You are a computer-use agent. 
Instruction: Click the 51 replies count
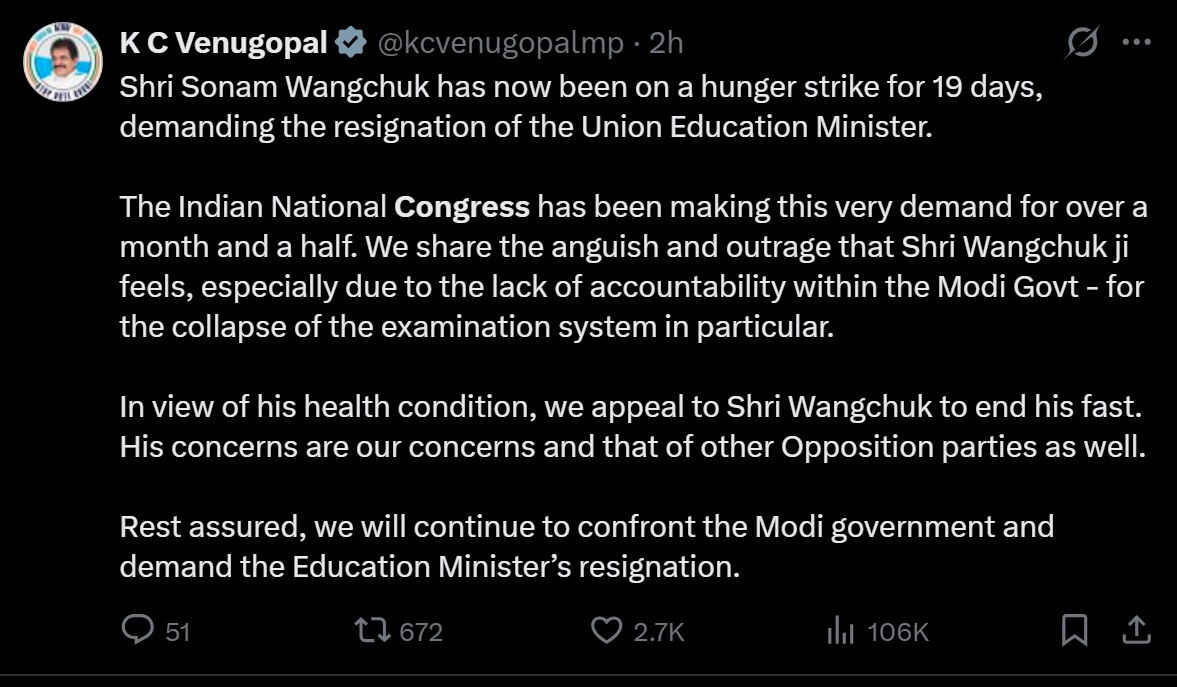pos(178,631)
